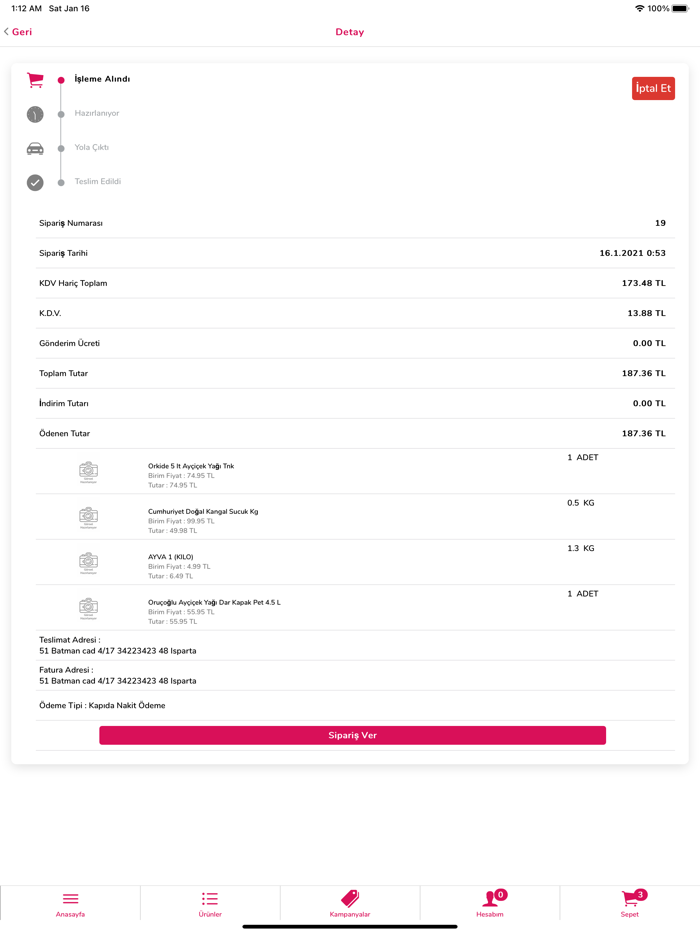Select the Oruçoğlu Ayçiçek Yağı product thumbnail
Viewport: 700px width, 934px height.
tap(89, 607)
